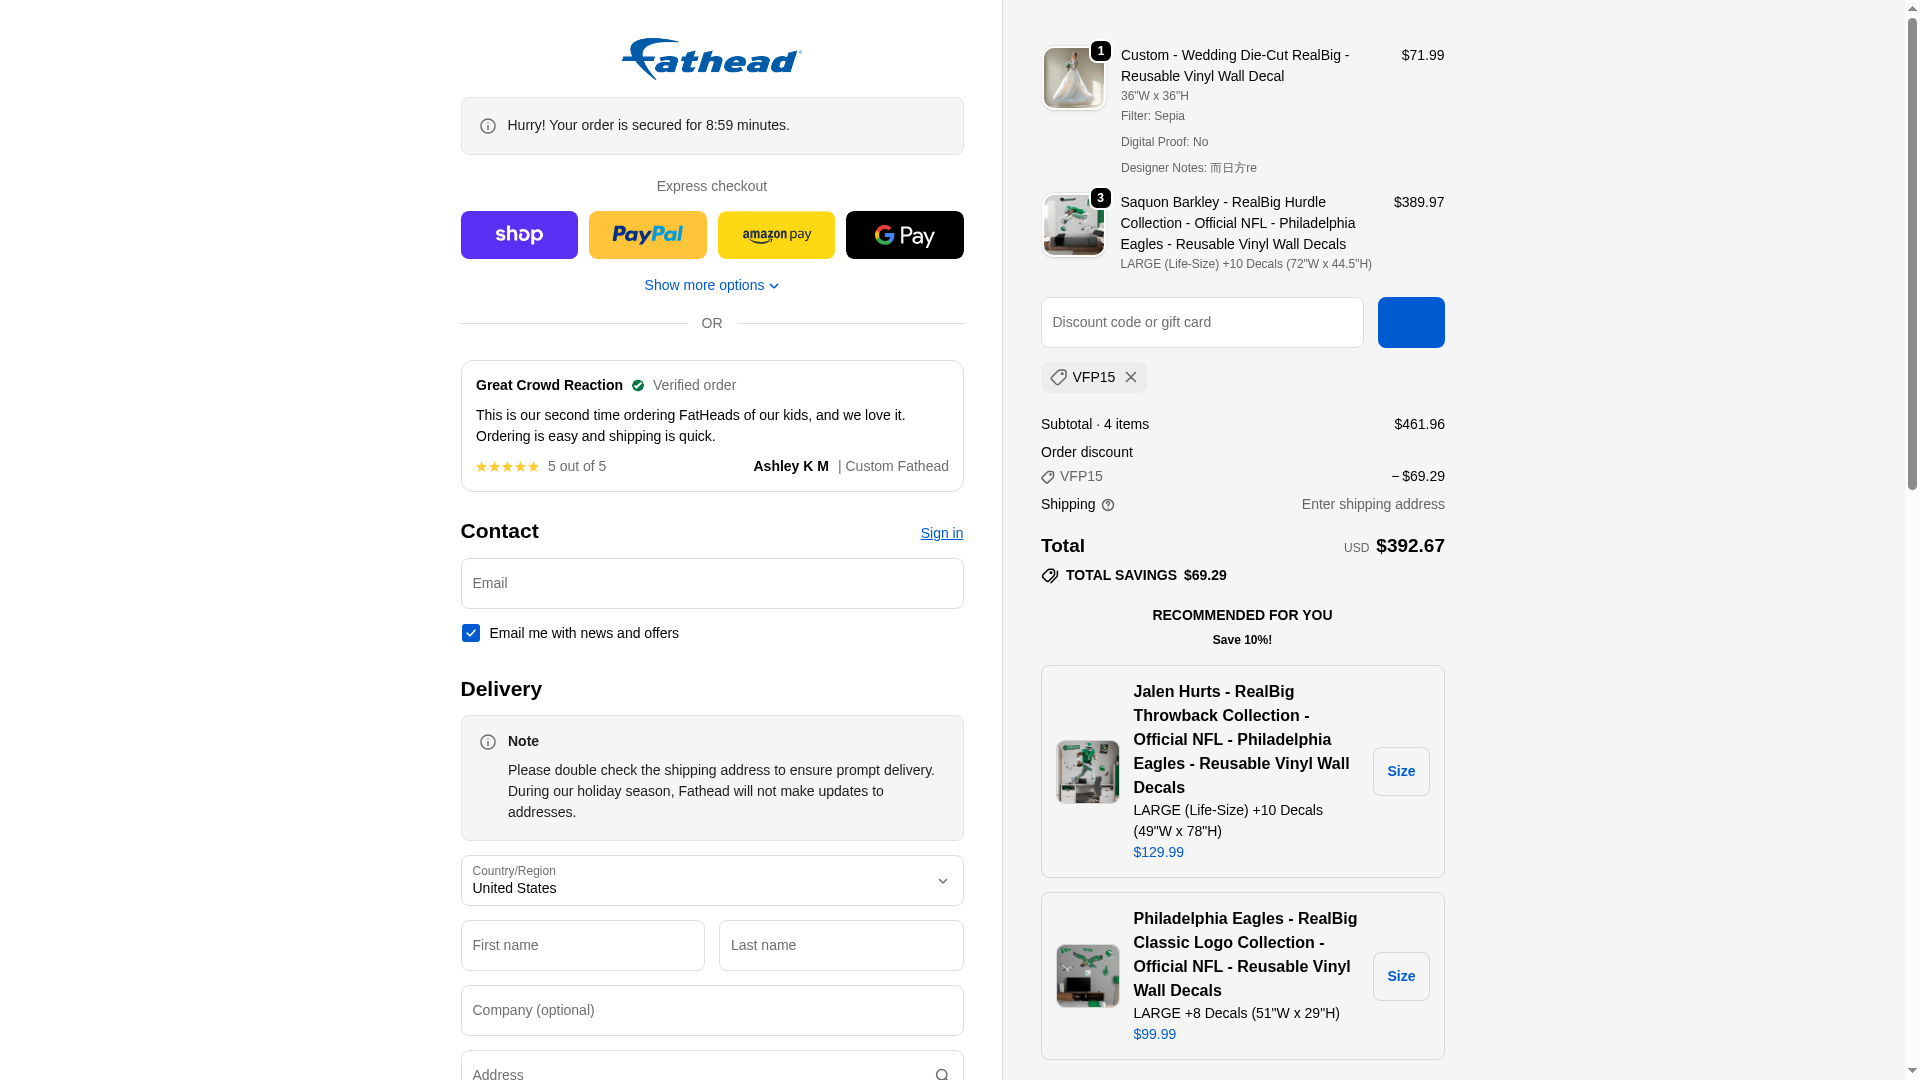The width and height of the screenshot is (1920, 1080).
Task: Click the Fathead logo
Action: (711, 59)
